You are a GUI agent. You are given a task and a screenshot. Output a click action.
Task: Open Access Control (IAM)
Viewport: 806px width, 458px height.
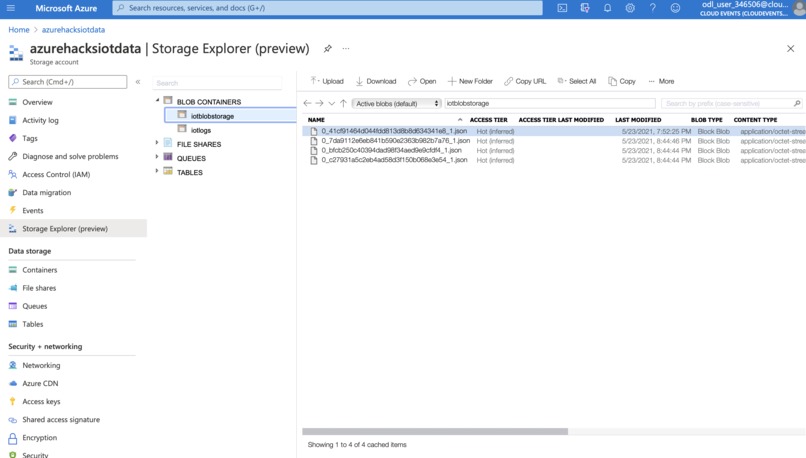56,174
